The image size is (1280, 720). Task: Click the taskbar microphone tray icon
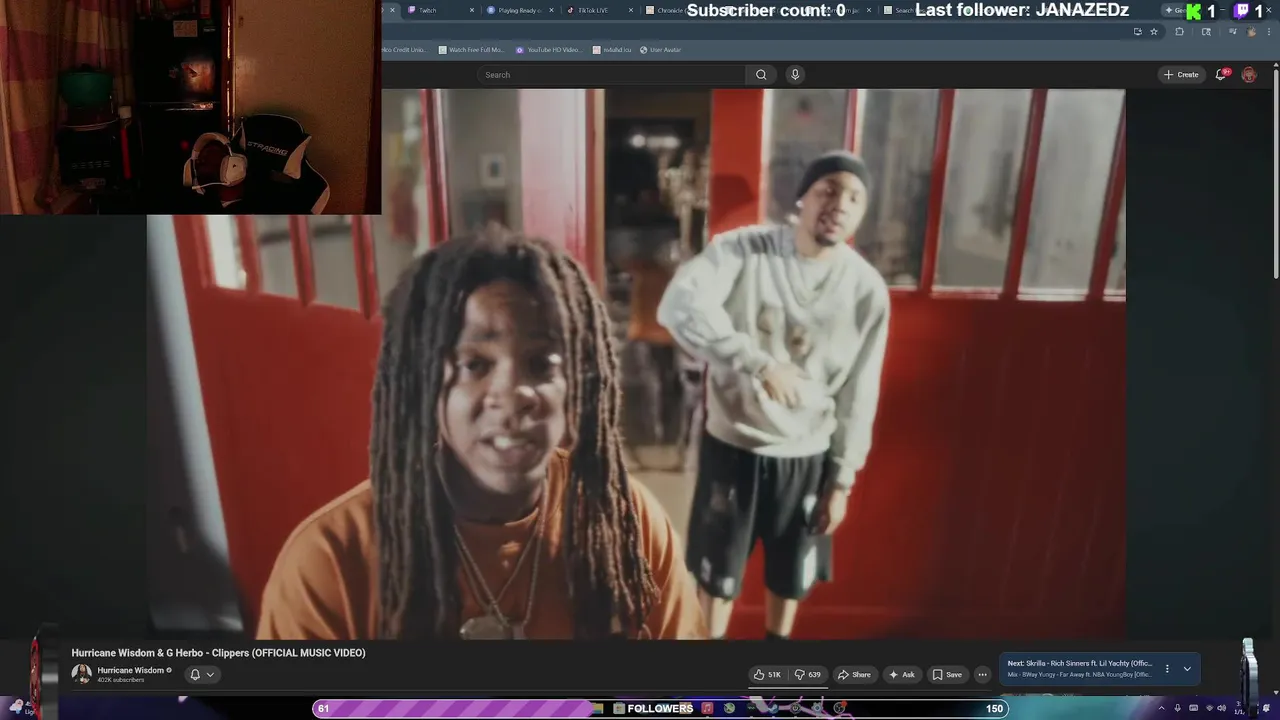[1177, 709]
